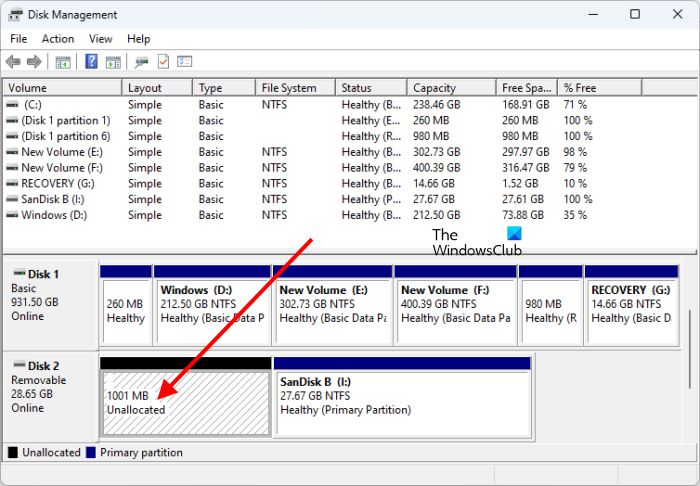
Task: Select the New Volume (E:) list name
Action: 62,152
